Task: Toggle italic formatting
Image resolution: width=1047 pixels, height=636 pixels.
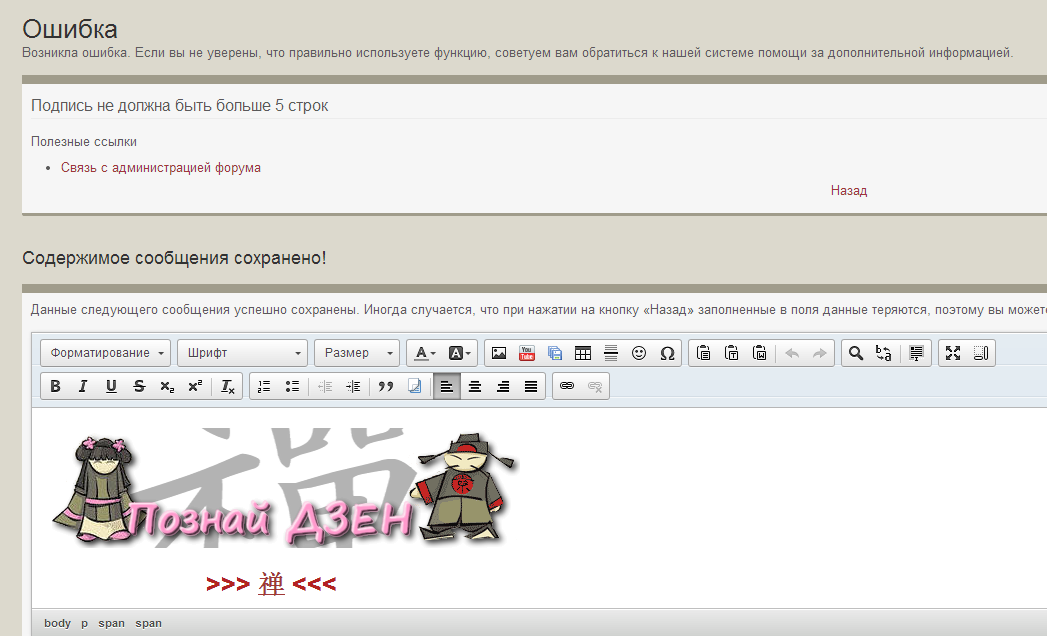Action: click(x=83, y=386)
